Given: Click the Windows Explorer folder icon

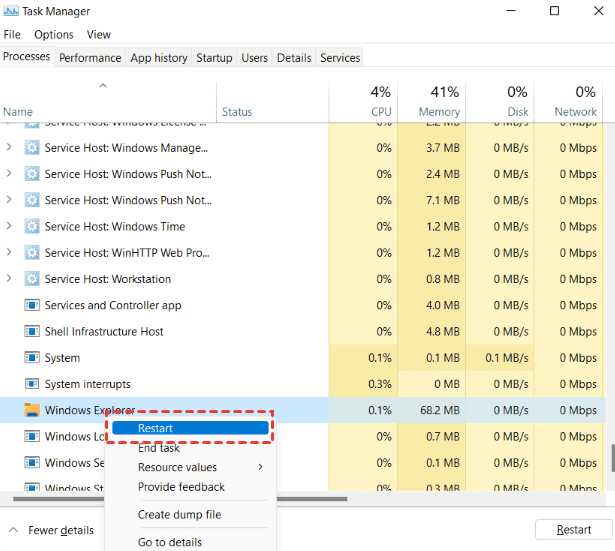Looking at the screenshot, I should (x=32, y=410).
